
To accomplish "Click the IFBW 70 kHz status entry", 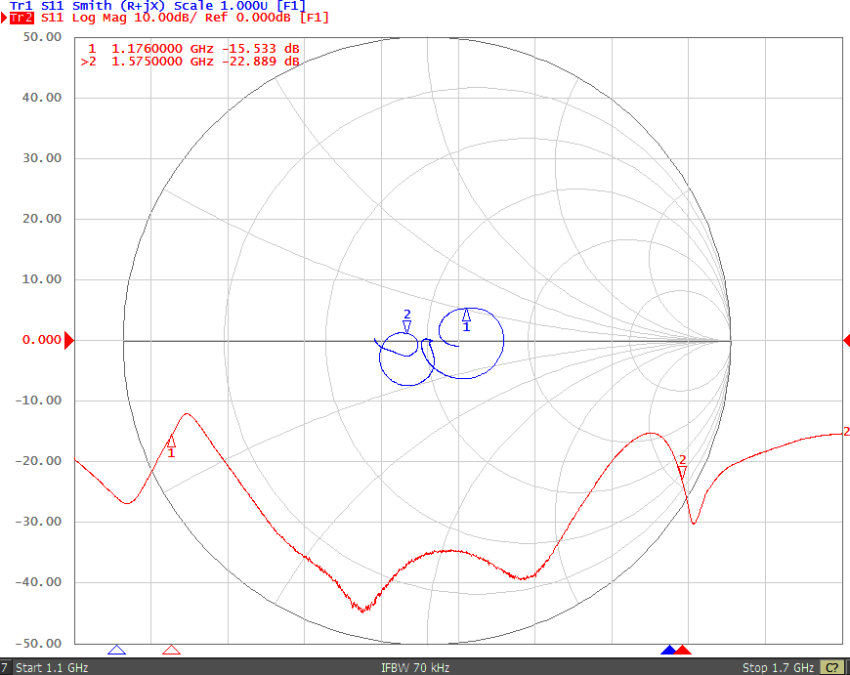I will pyautogui.click(x=415, y=667).
